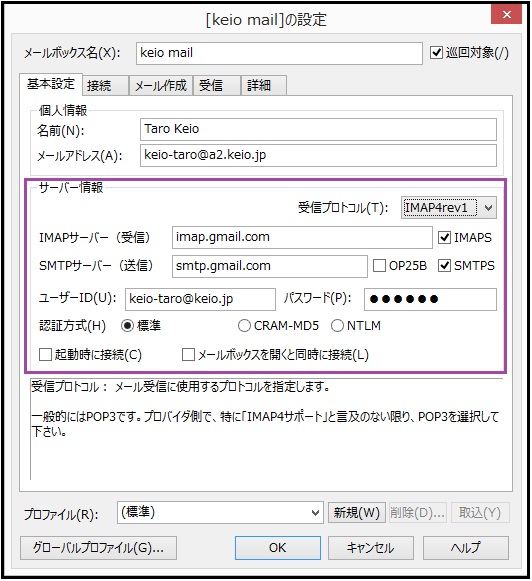
Task: Switch to the 接続 tab
Action: pos(105,86)
